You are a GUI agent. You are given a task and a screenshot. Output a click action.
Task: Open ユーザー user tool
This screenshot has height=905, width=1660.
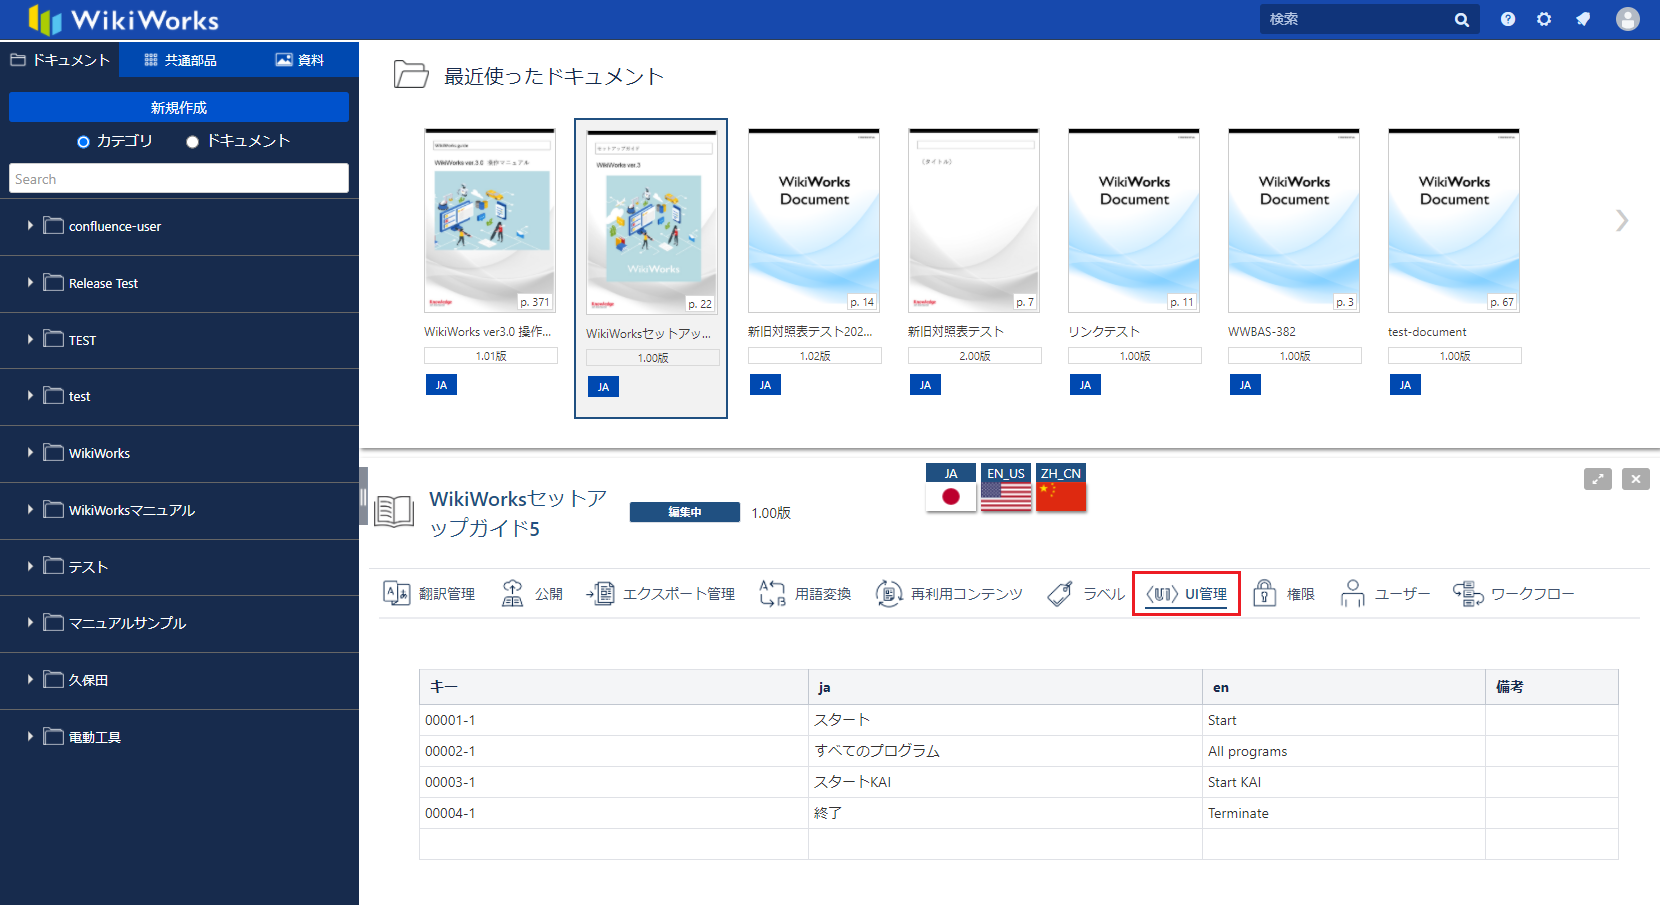pos(1385,594)
